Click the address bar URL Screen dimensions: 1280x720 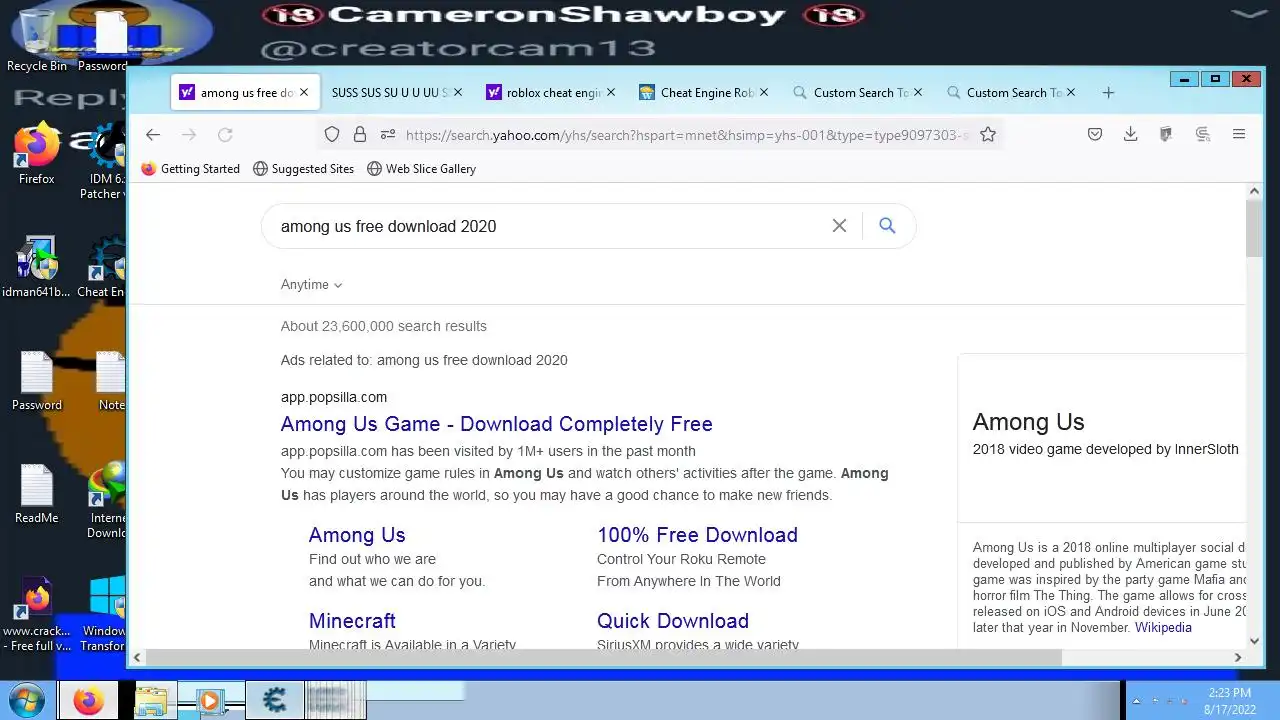click(686, 135)
